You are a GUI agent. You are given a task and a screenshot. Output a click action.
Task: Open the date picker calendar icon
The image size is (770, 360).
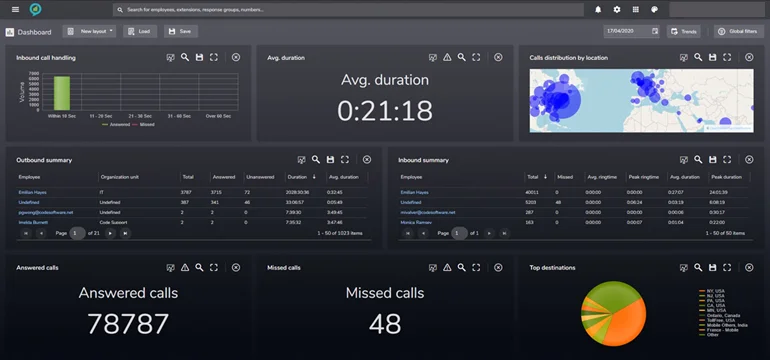point(655,31)
